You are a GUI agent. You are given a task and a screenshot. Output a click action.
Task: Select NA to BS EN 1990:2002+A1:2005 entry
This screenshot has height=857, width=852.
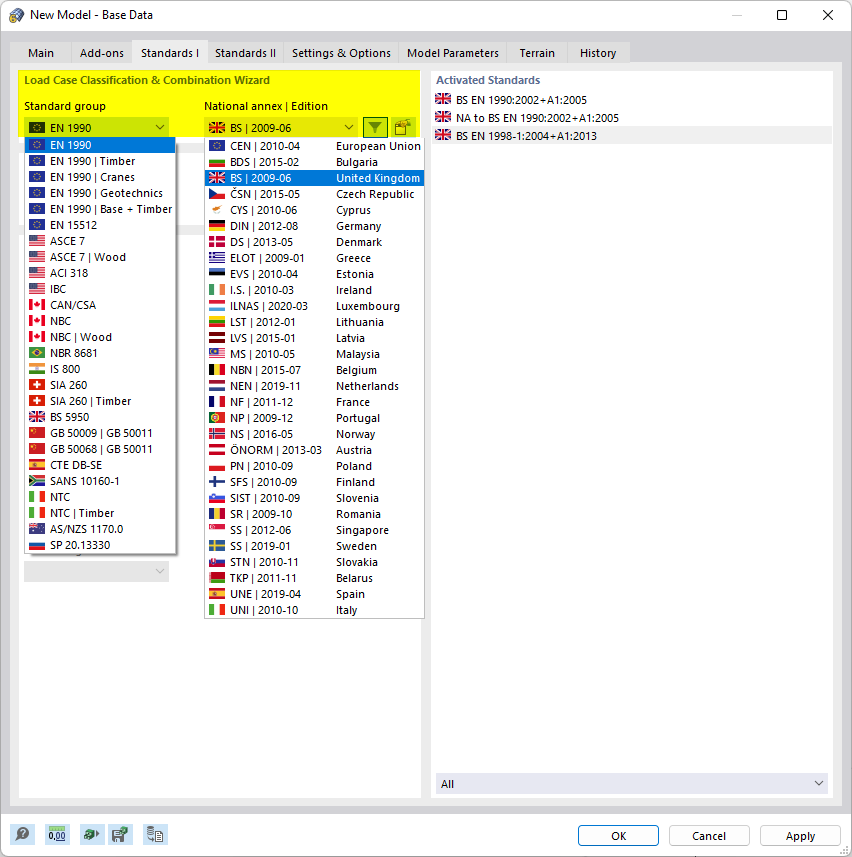tap(632, 118)
